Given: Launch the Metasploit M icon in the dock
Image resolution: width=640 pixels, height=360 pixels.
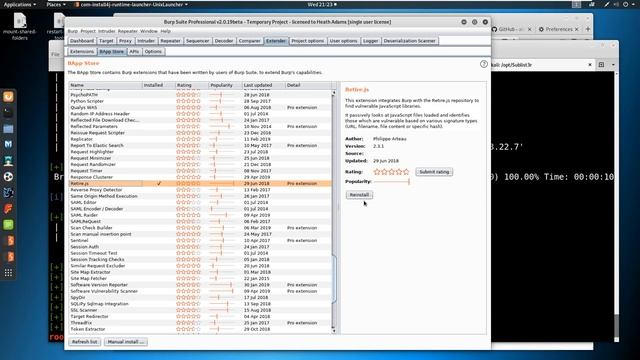Looking at the screenshot, I should click(9, 144).
